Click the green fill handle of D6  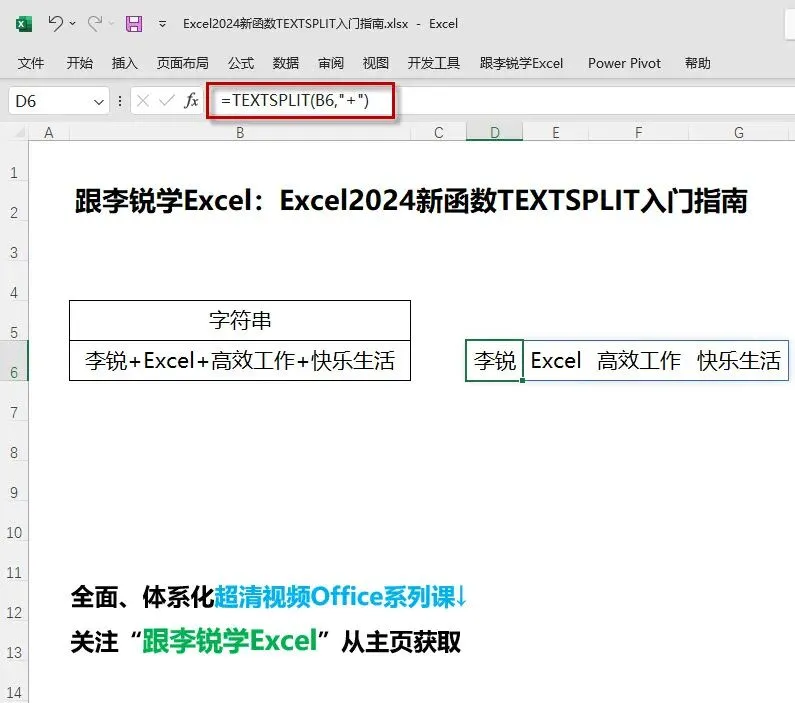(x=522, y=380)
